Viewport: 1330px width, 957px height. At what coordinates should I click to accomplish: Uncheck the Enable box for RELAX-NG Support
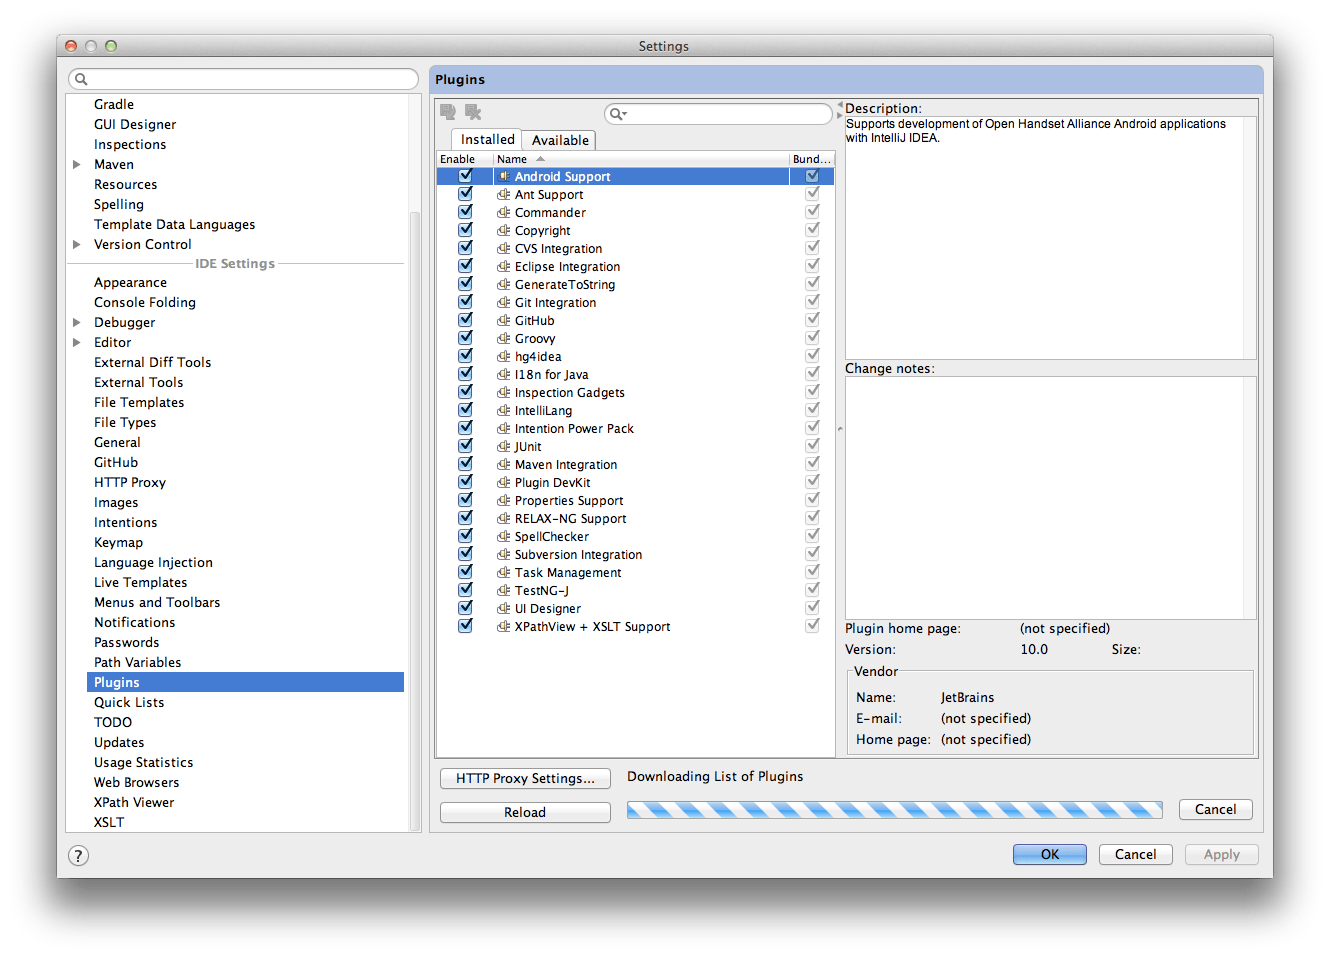(x=465, y=518)
